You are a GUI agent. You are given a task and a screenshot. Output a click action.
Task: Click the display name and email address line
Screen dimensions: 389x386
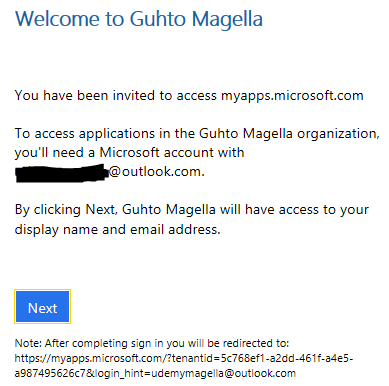(117, 229)
